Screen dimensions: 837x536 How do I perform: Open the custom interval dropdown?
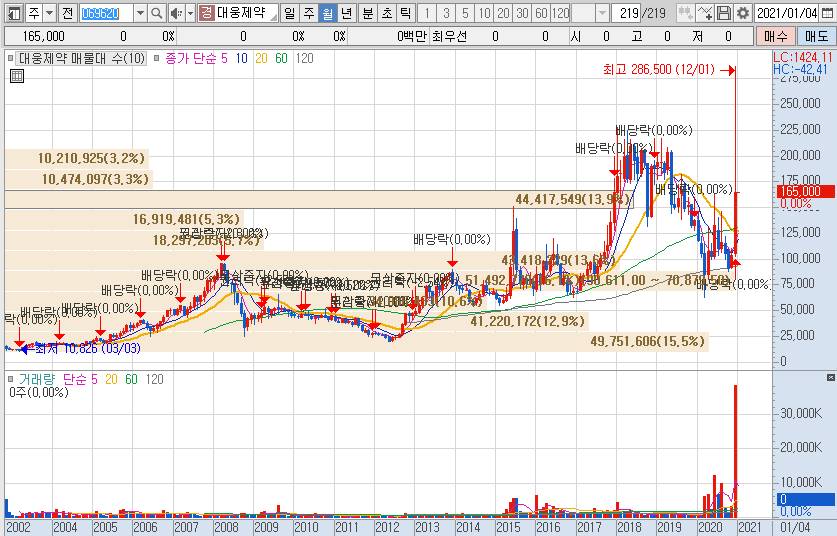pos(602,13)
